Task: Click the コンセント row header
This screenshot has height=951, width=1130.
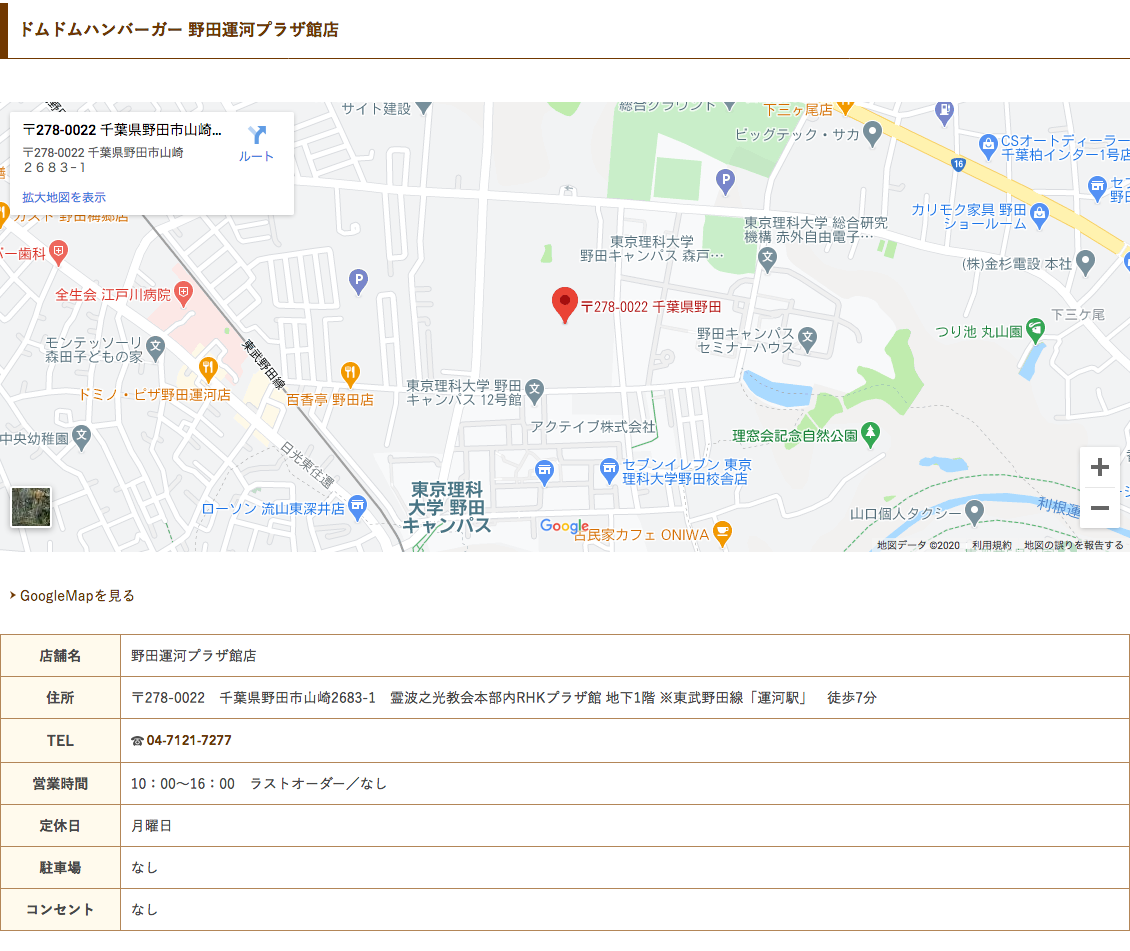Action: (x=61, y=909)
